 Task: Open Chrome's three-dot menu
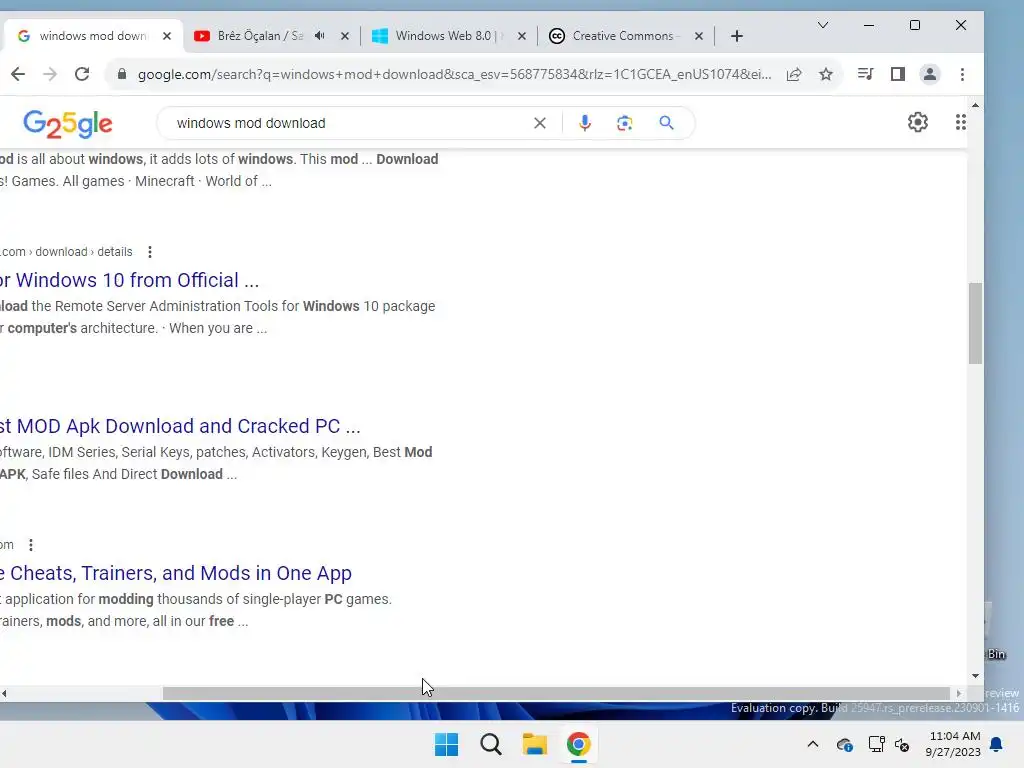(962, 74)
